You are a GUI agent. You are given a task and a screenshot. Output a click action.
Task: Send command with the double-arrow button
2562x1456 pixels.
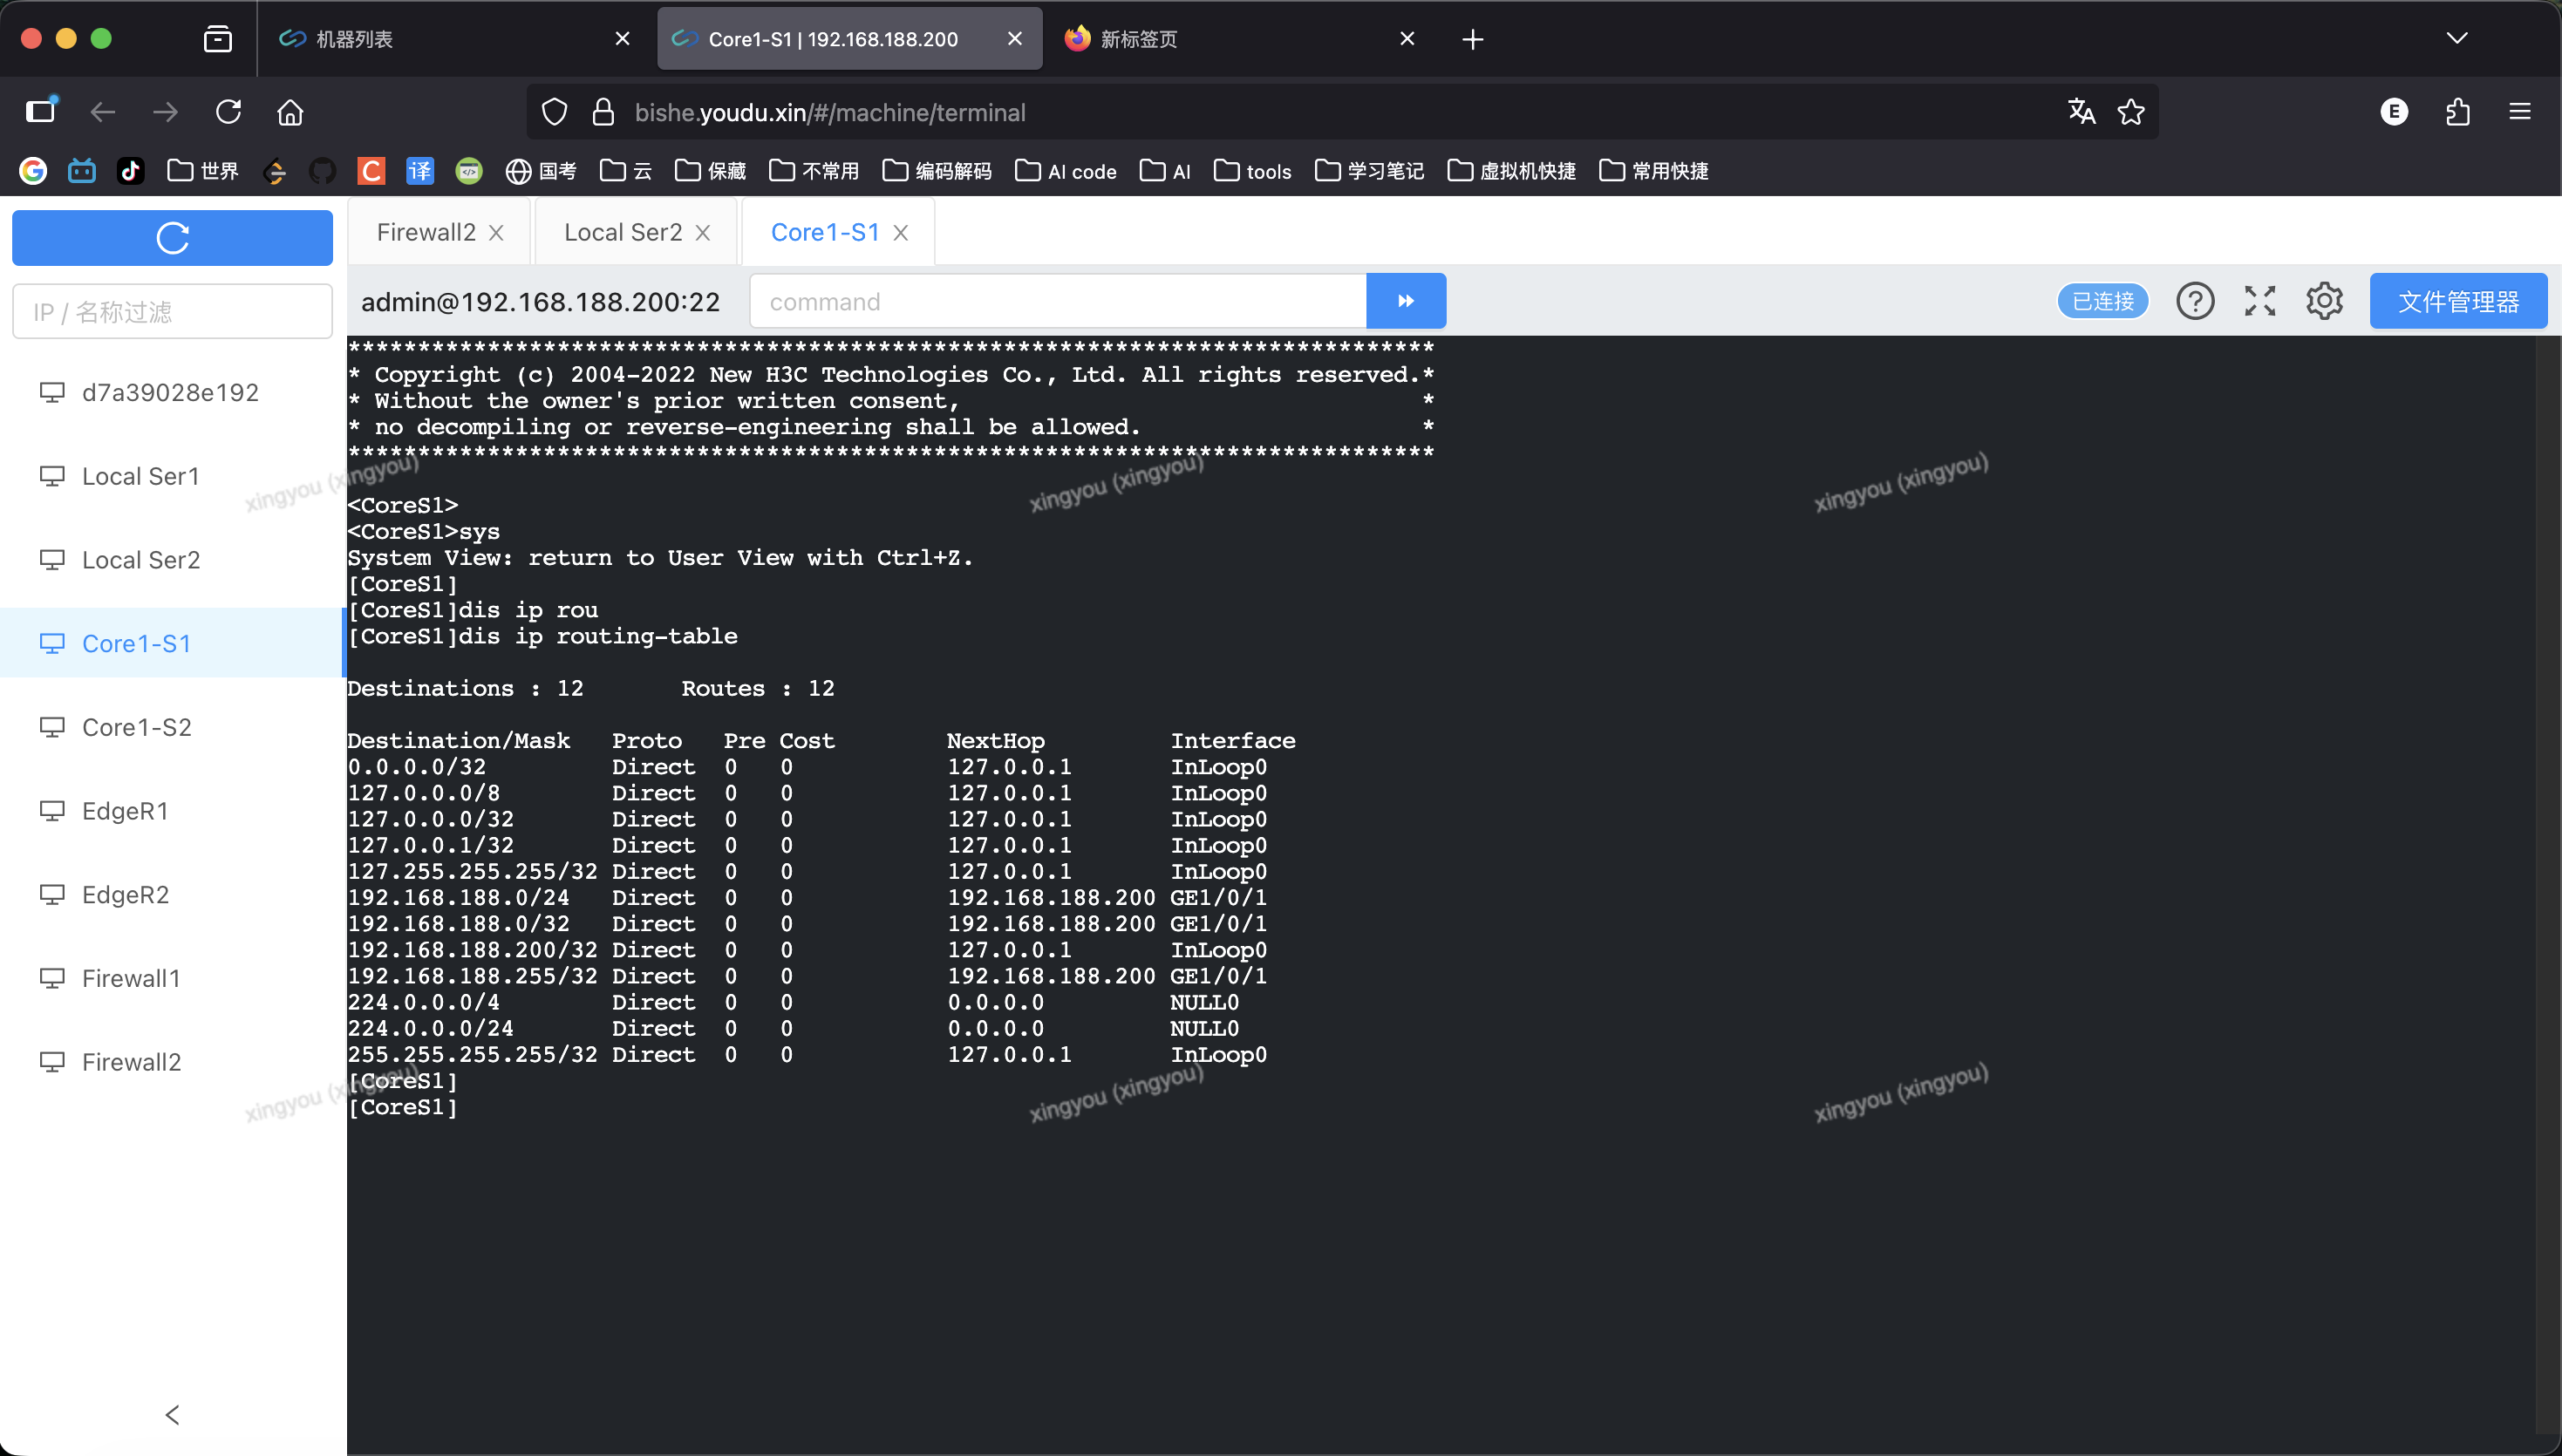tap(1405, 301)
